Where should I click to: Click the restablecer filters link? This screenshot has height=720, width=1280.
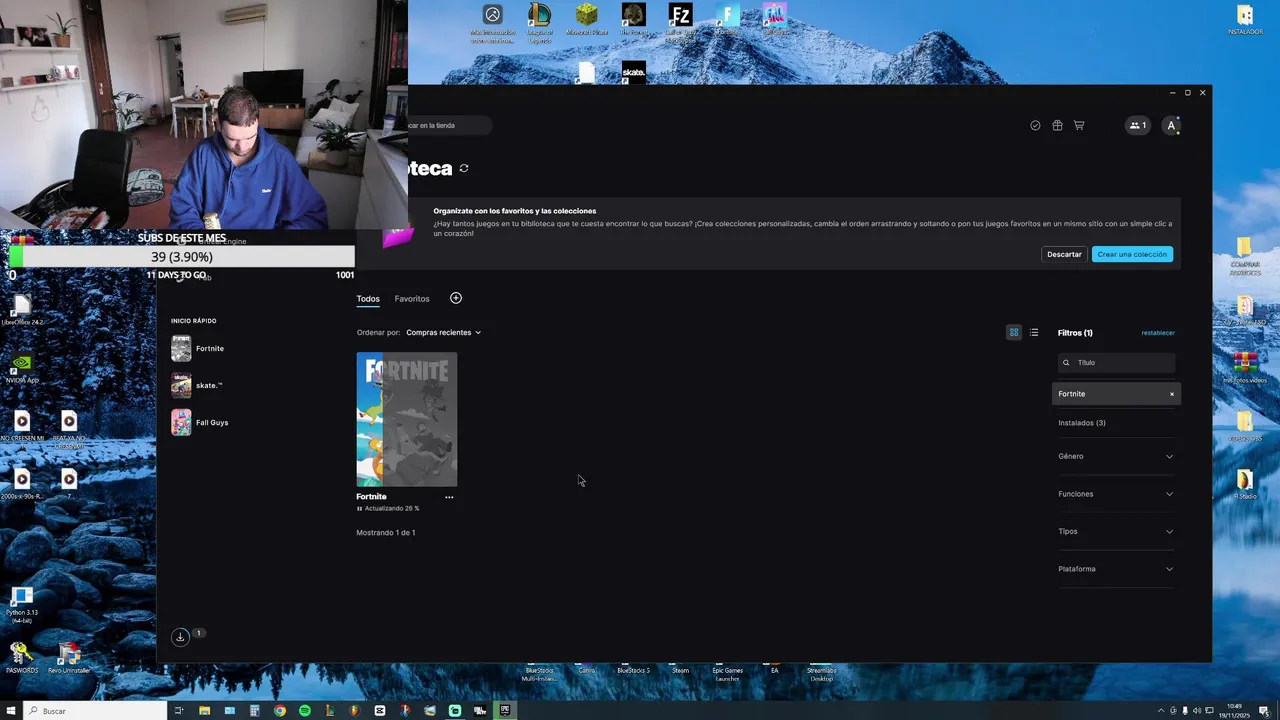(1158, 333)
